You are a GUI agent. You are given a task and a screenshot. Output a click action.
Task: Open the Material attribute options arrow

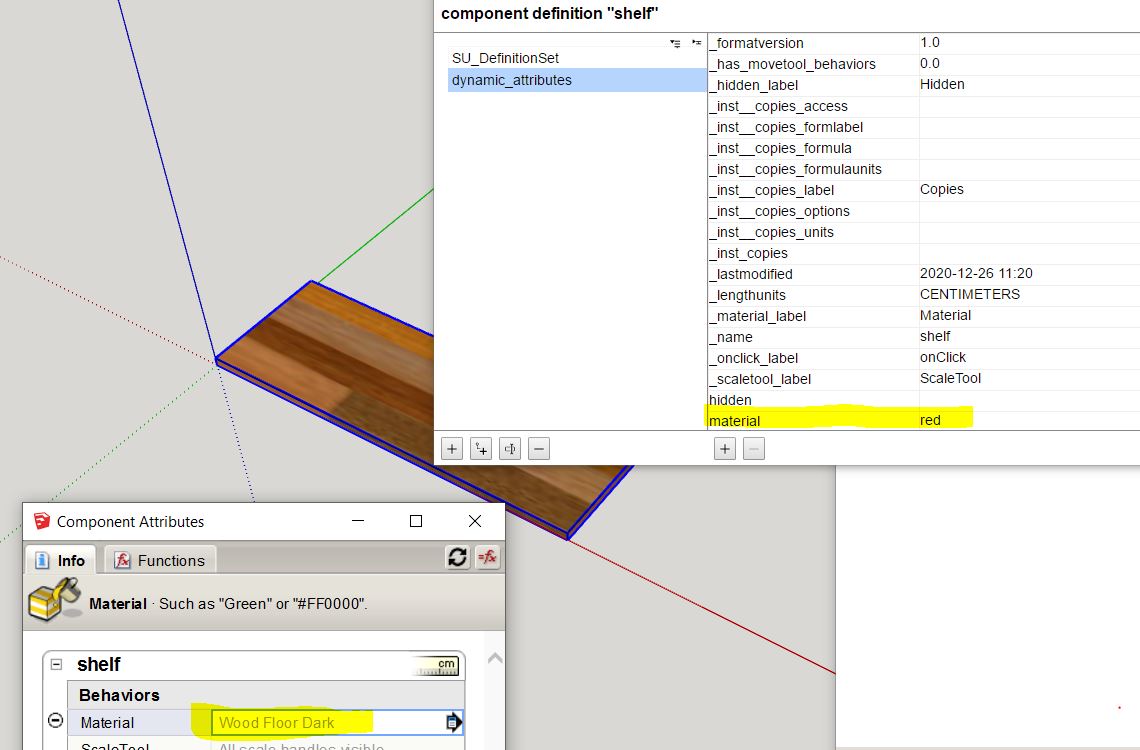[x=452, y=721]
